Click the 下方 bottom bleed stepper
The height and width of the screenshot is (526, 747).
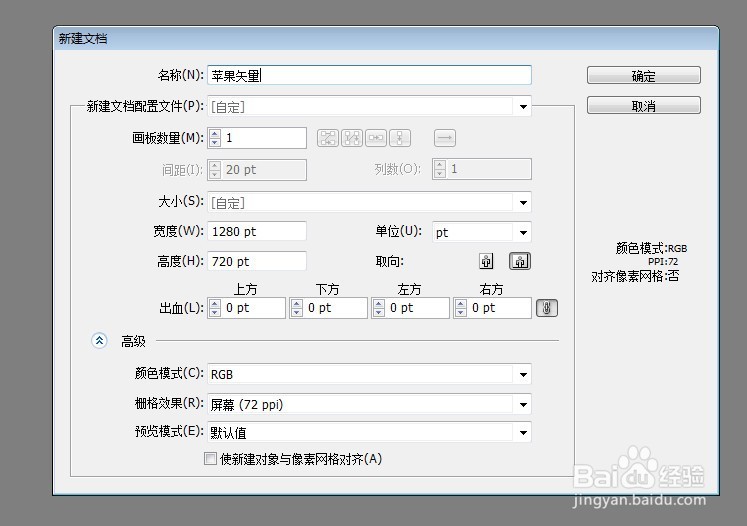pos(297,308)
